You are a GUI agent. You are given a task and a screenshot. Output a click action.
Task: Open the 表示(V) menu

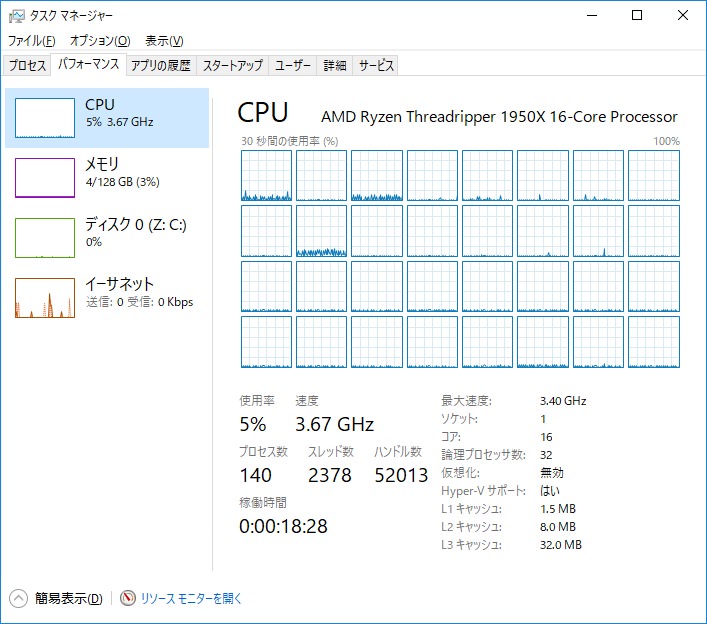coord(164,41)
